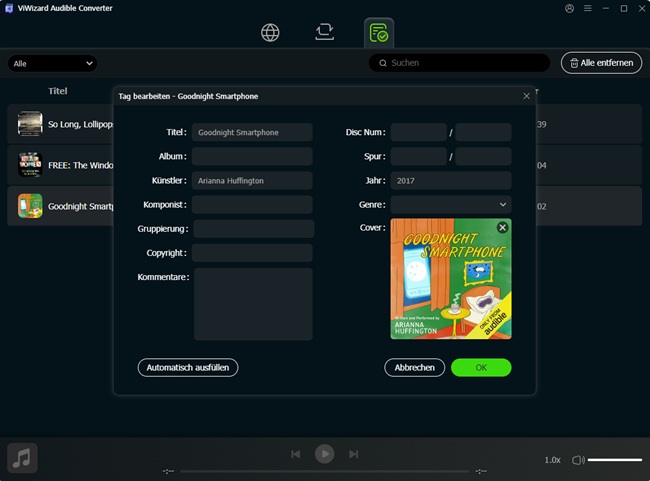Skip to previous track

(x=296, y=454)
